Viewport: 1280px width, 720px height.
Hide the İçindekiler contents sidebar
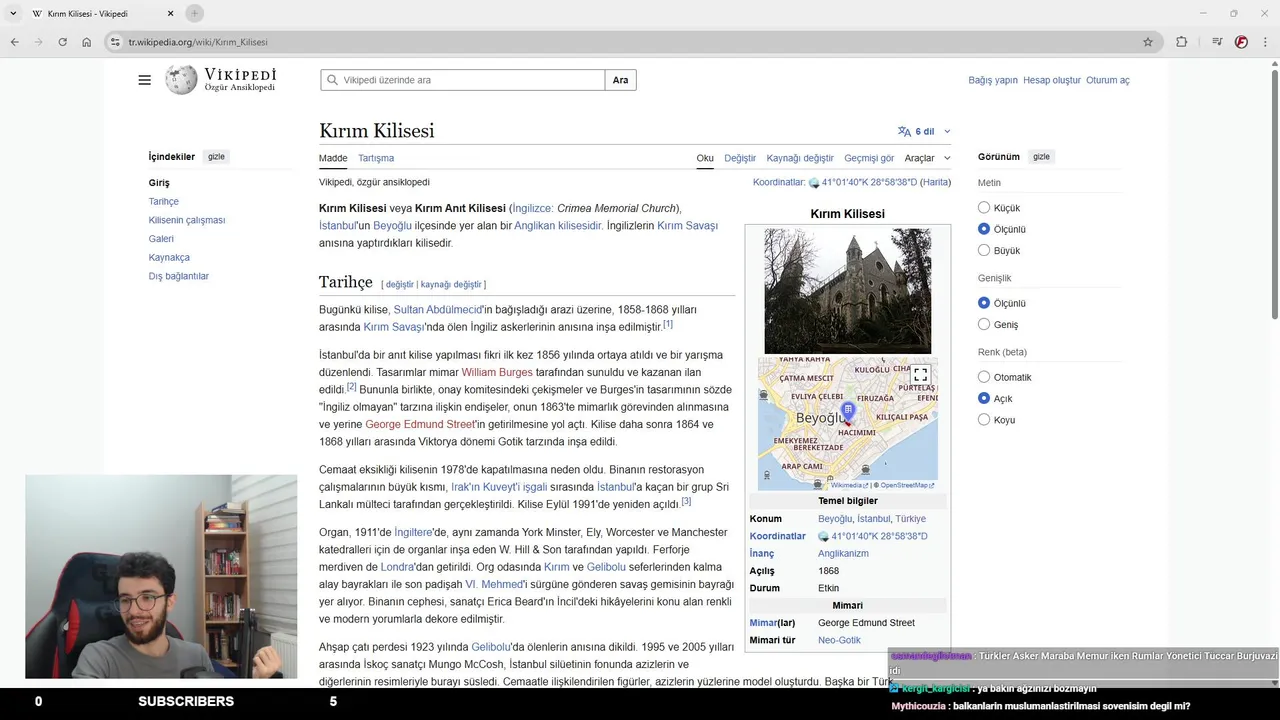216,157
